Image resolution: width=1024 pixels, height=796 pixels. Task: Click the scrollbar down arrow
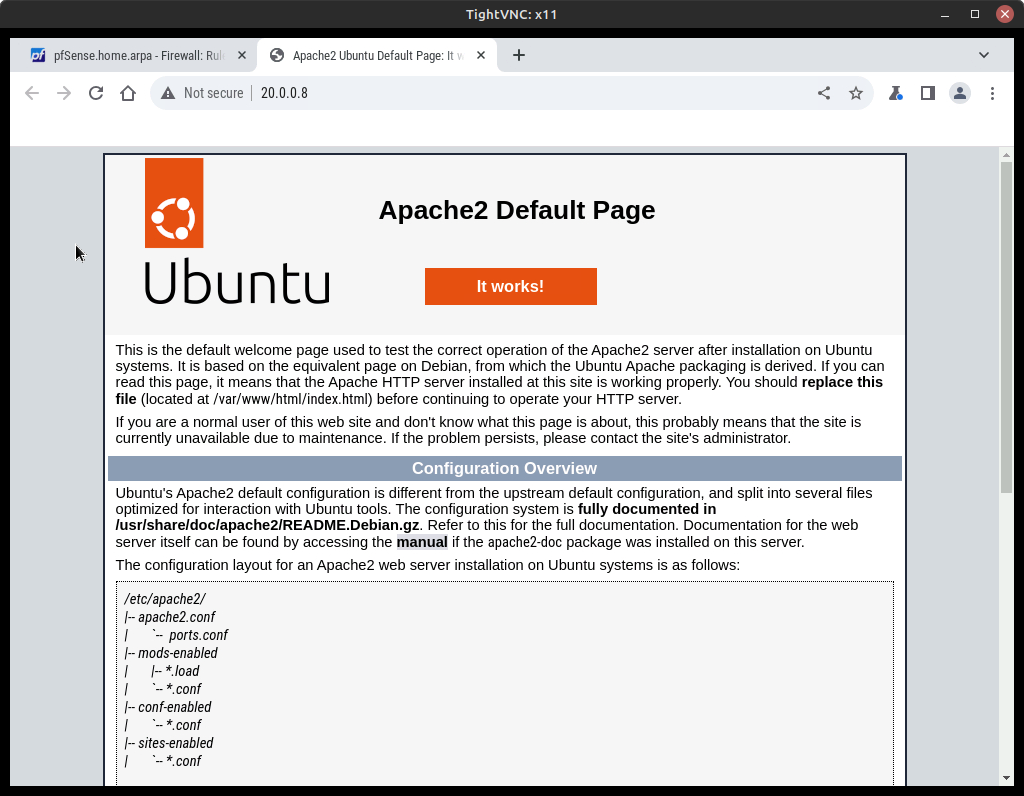[1006, 778]
